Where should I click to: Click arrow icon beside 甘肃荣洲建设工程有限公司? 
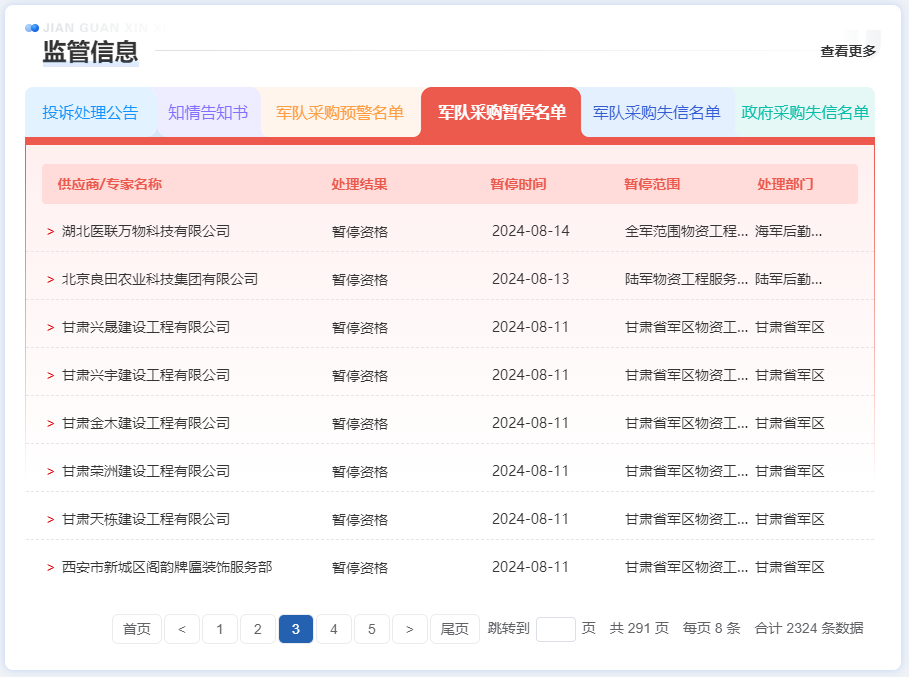click(x=50, y=472)
